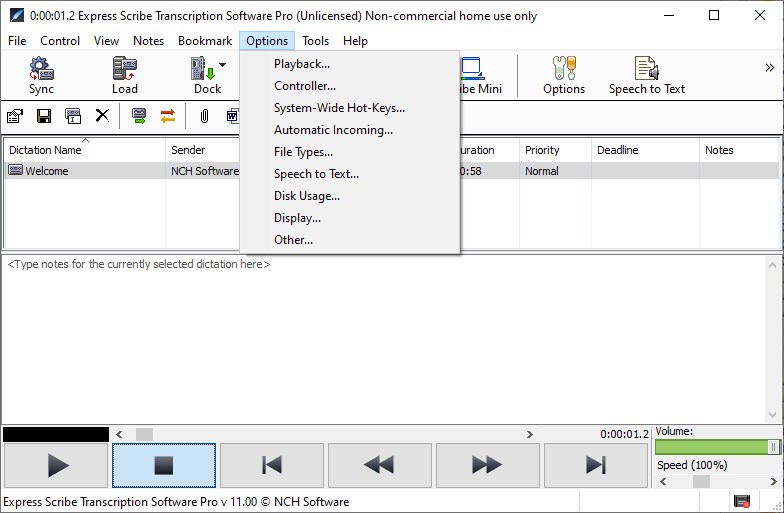This screenshot has height=513, width=784.
Task: Open the Help menu
Action: click(356, 40)
